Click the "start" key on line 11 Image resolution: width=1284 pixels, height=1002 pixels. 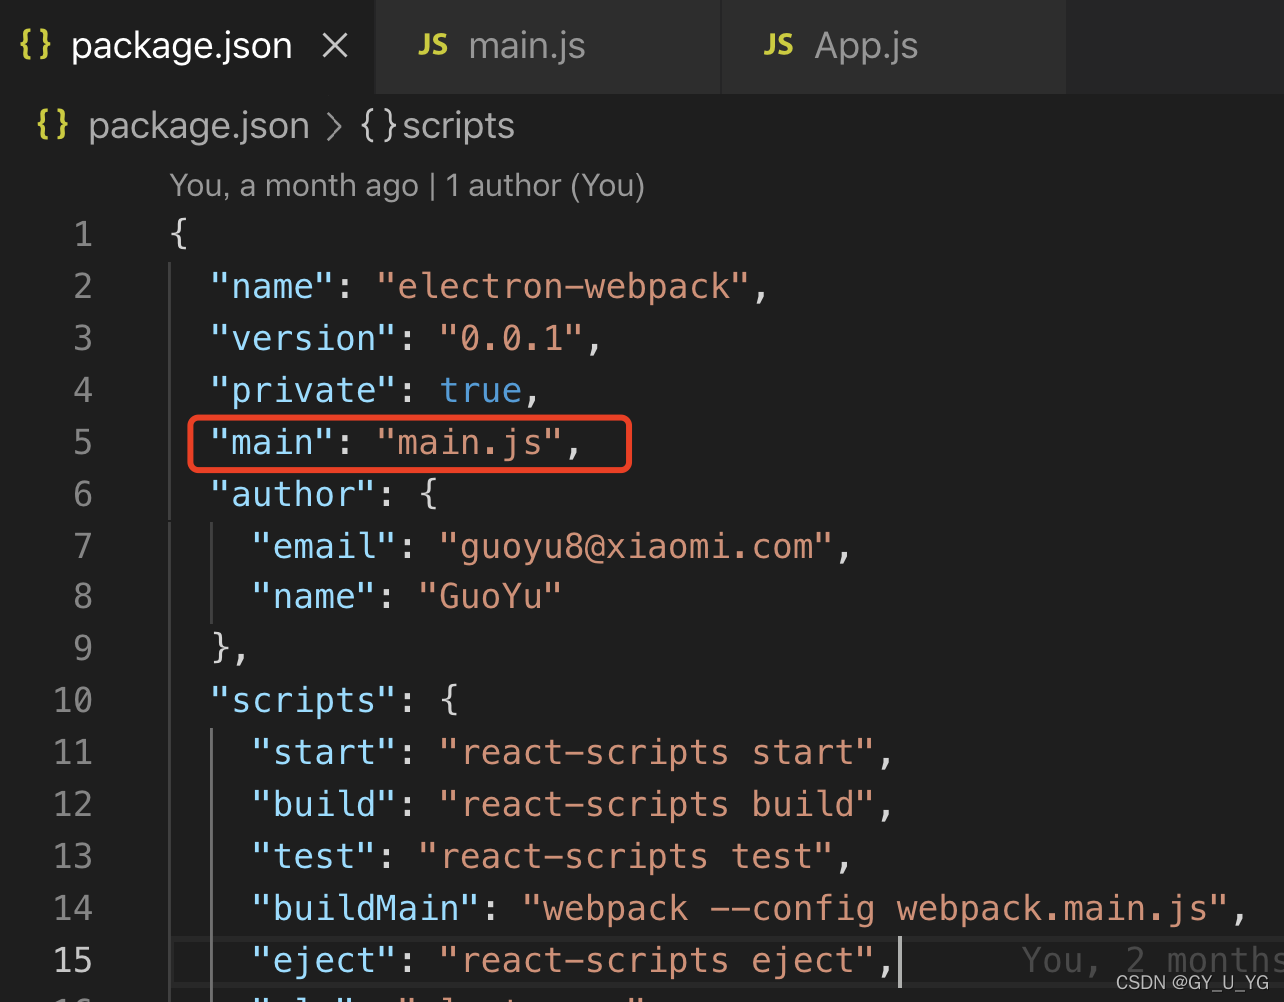[x=325, y=752]
